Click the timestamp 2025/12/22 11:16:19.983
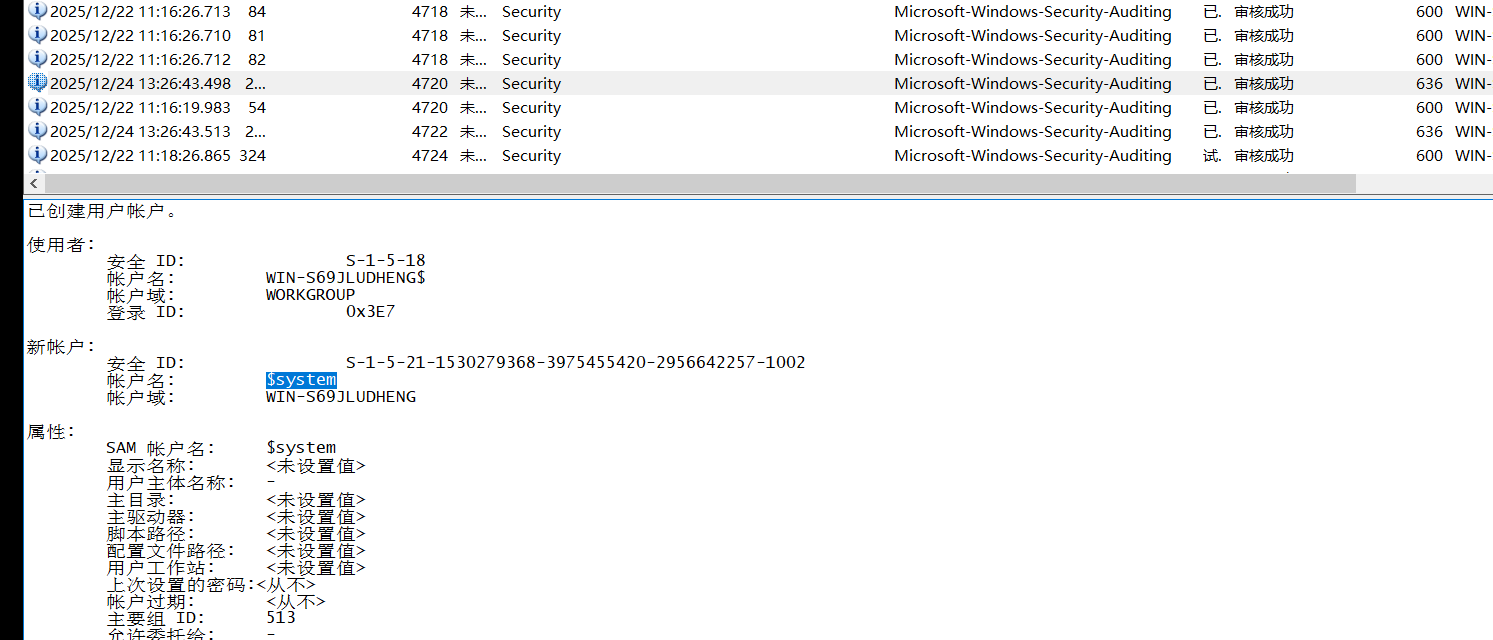 [x=140, y=108]
